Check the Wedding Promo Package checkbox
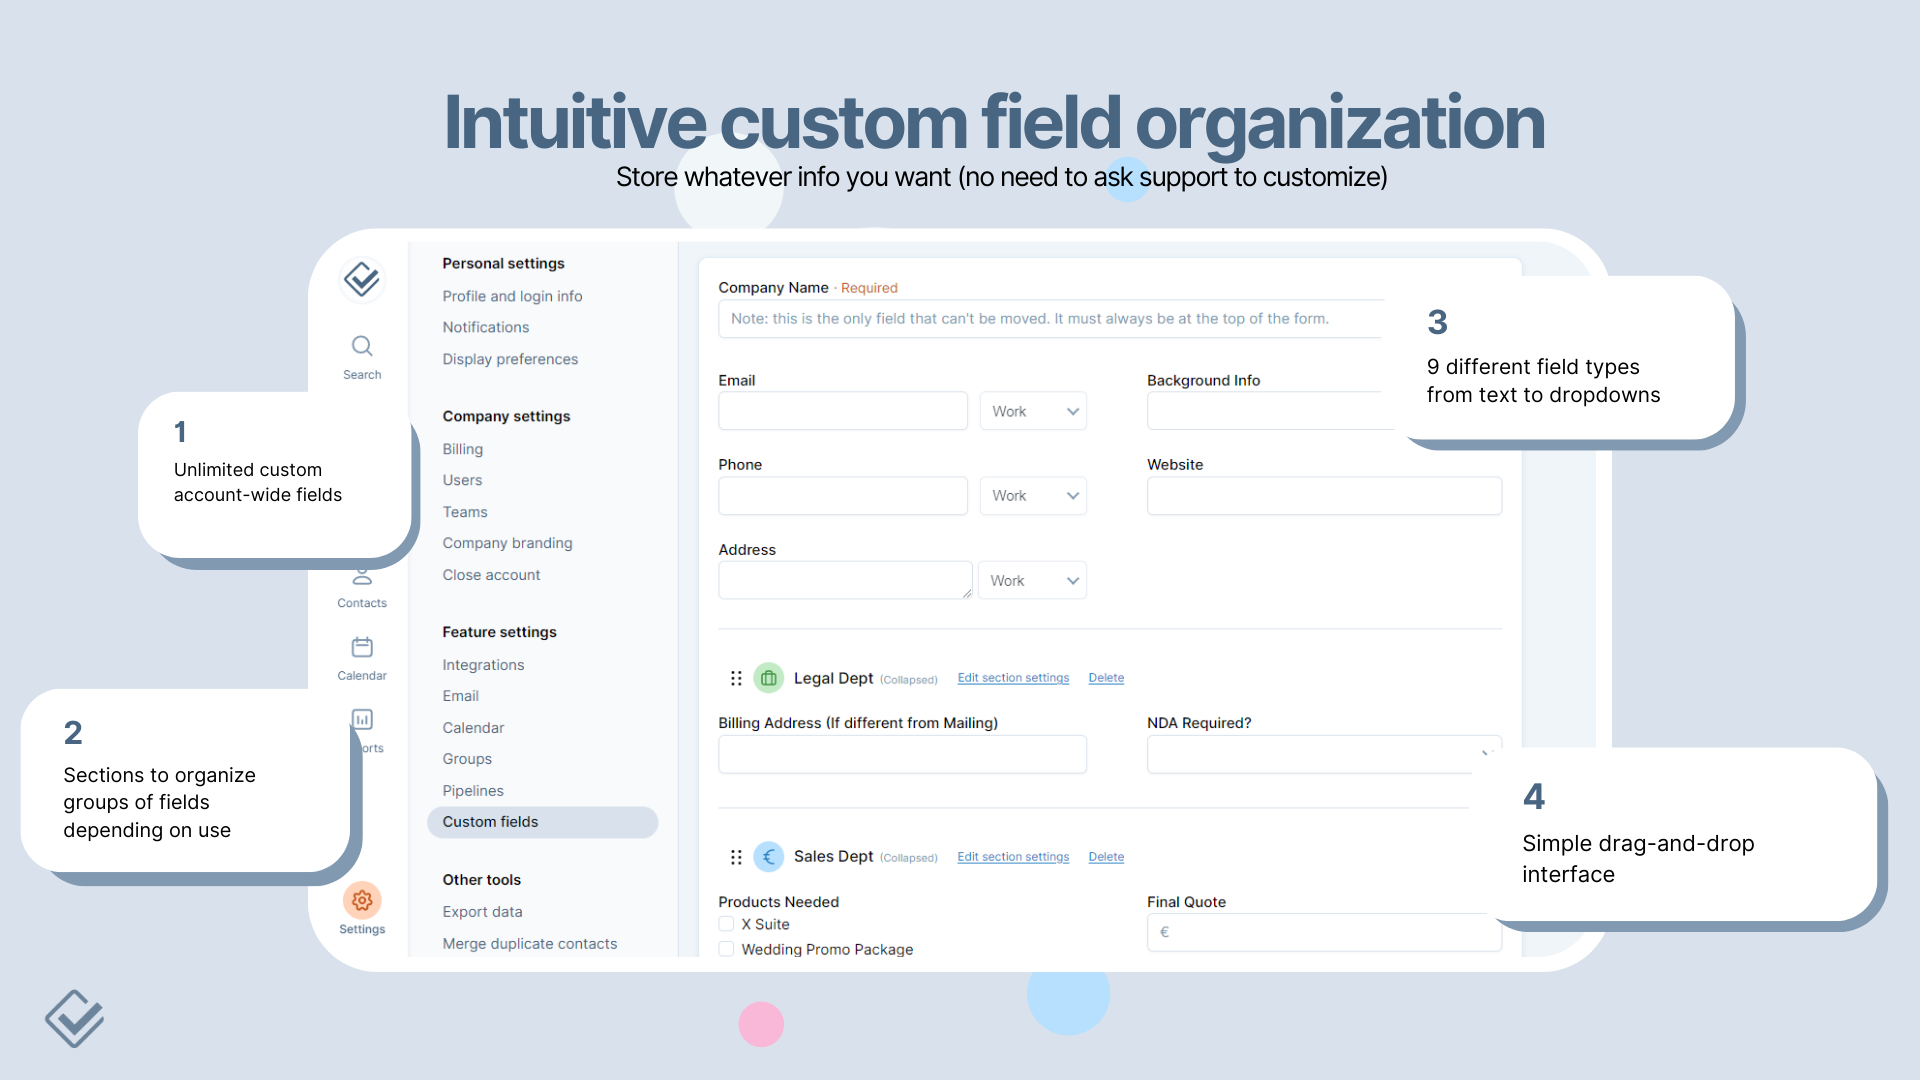1920x1080 pixels. pyautogui.click(x=726, y=949)
